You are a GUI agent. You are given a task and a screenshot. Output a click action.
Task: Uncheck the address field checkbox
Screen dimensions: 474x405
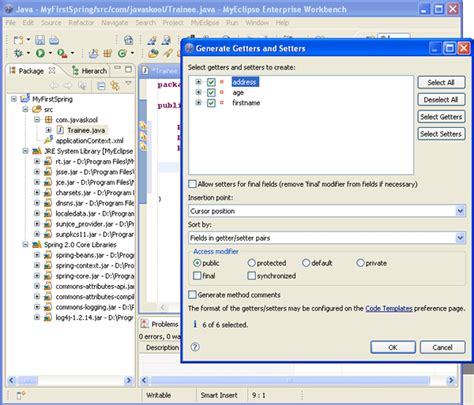pos(211,82)
